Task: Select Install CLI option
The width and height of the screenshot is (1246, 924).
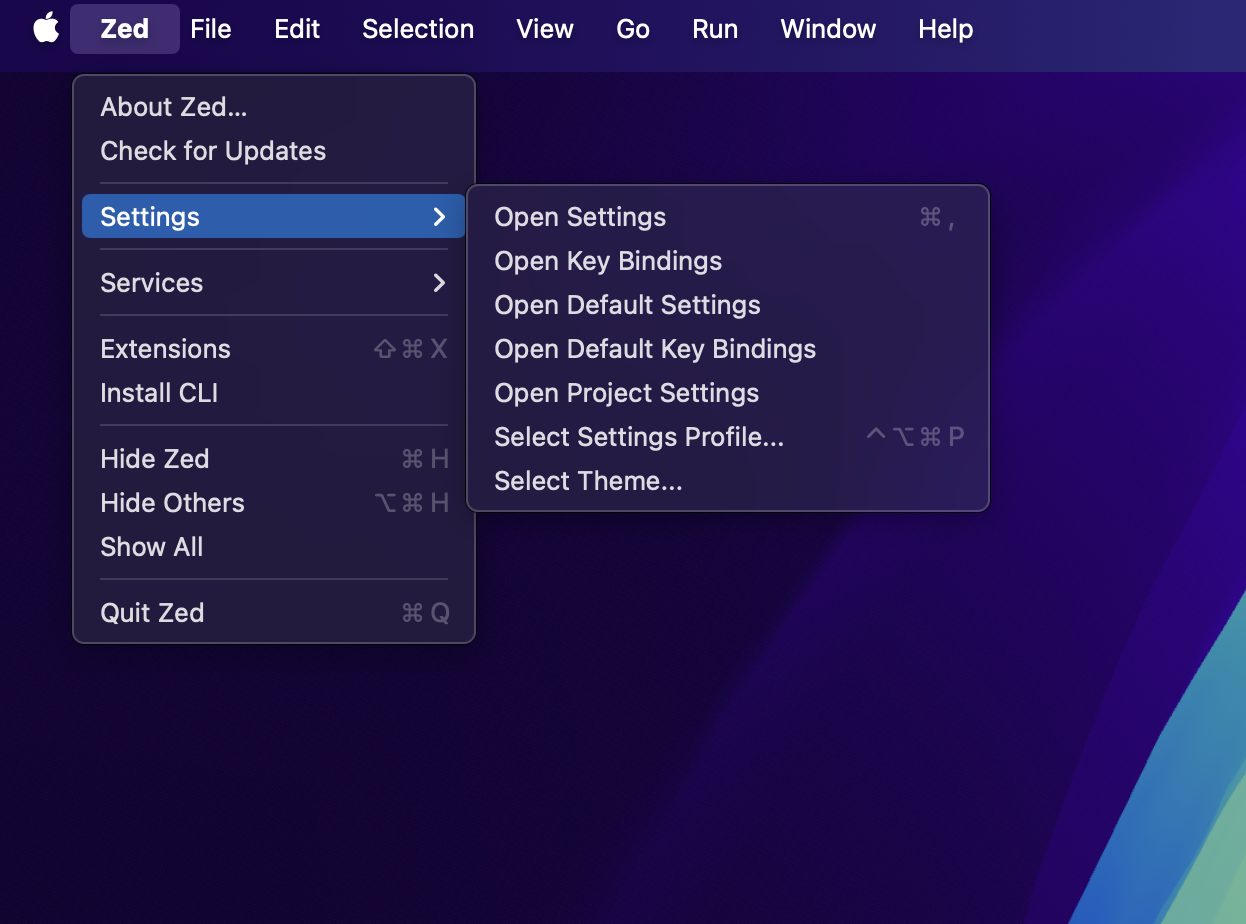Action: click(159, 393)
